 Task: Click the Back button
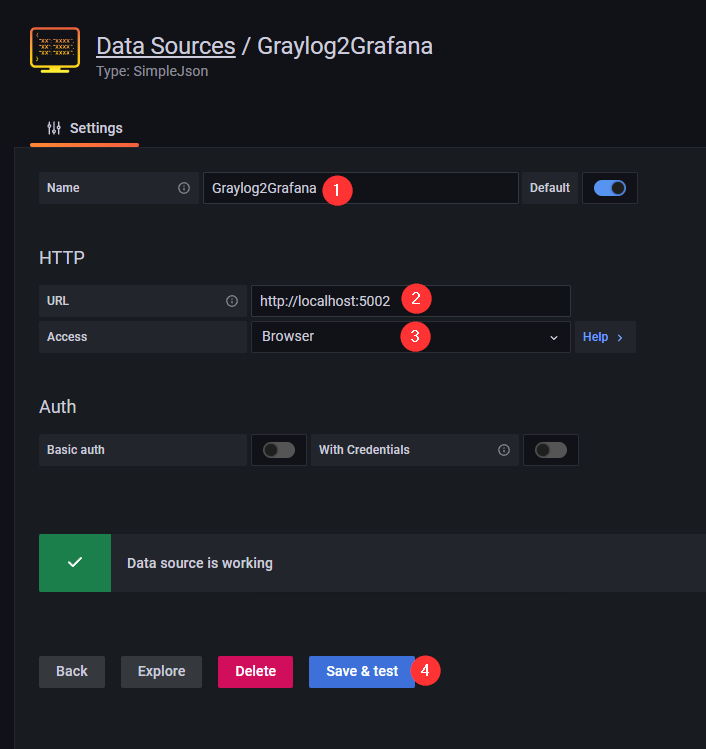(x=72, y=672)
